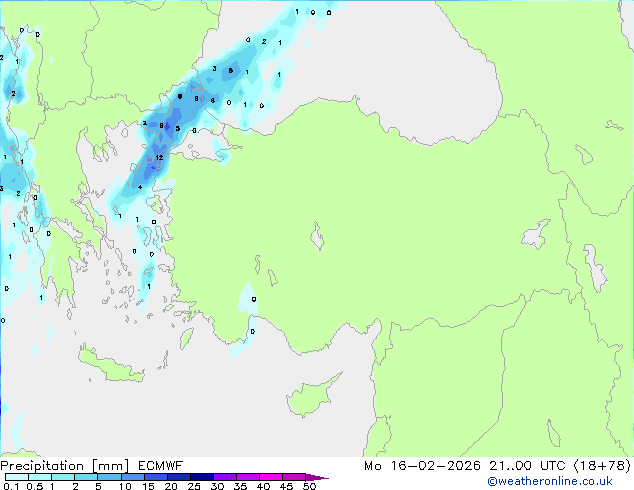Viewport: 634px width, 490px height.
Task: Click legend tick label '20'
Action: (x=171, y=486)
